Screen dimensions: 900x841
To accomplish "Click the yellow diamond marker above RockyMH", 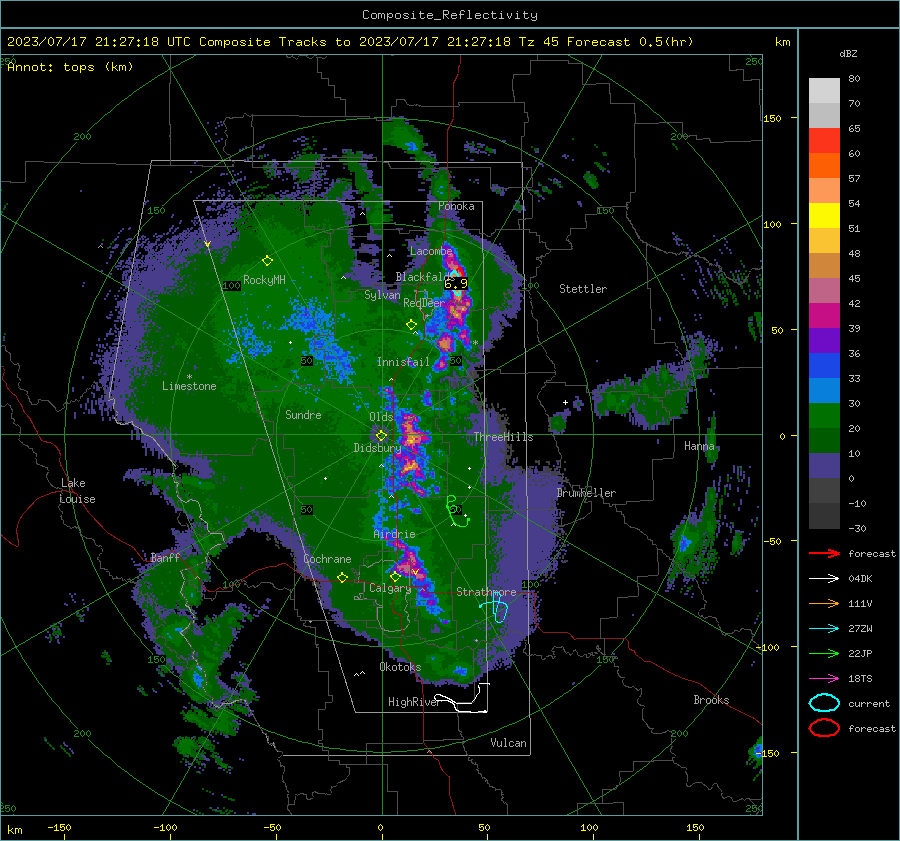I will [267, 261].
